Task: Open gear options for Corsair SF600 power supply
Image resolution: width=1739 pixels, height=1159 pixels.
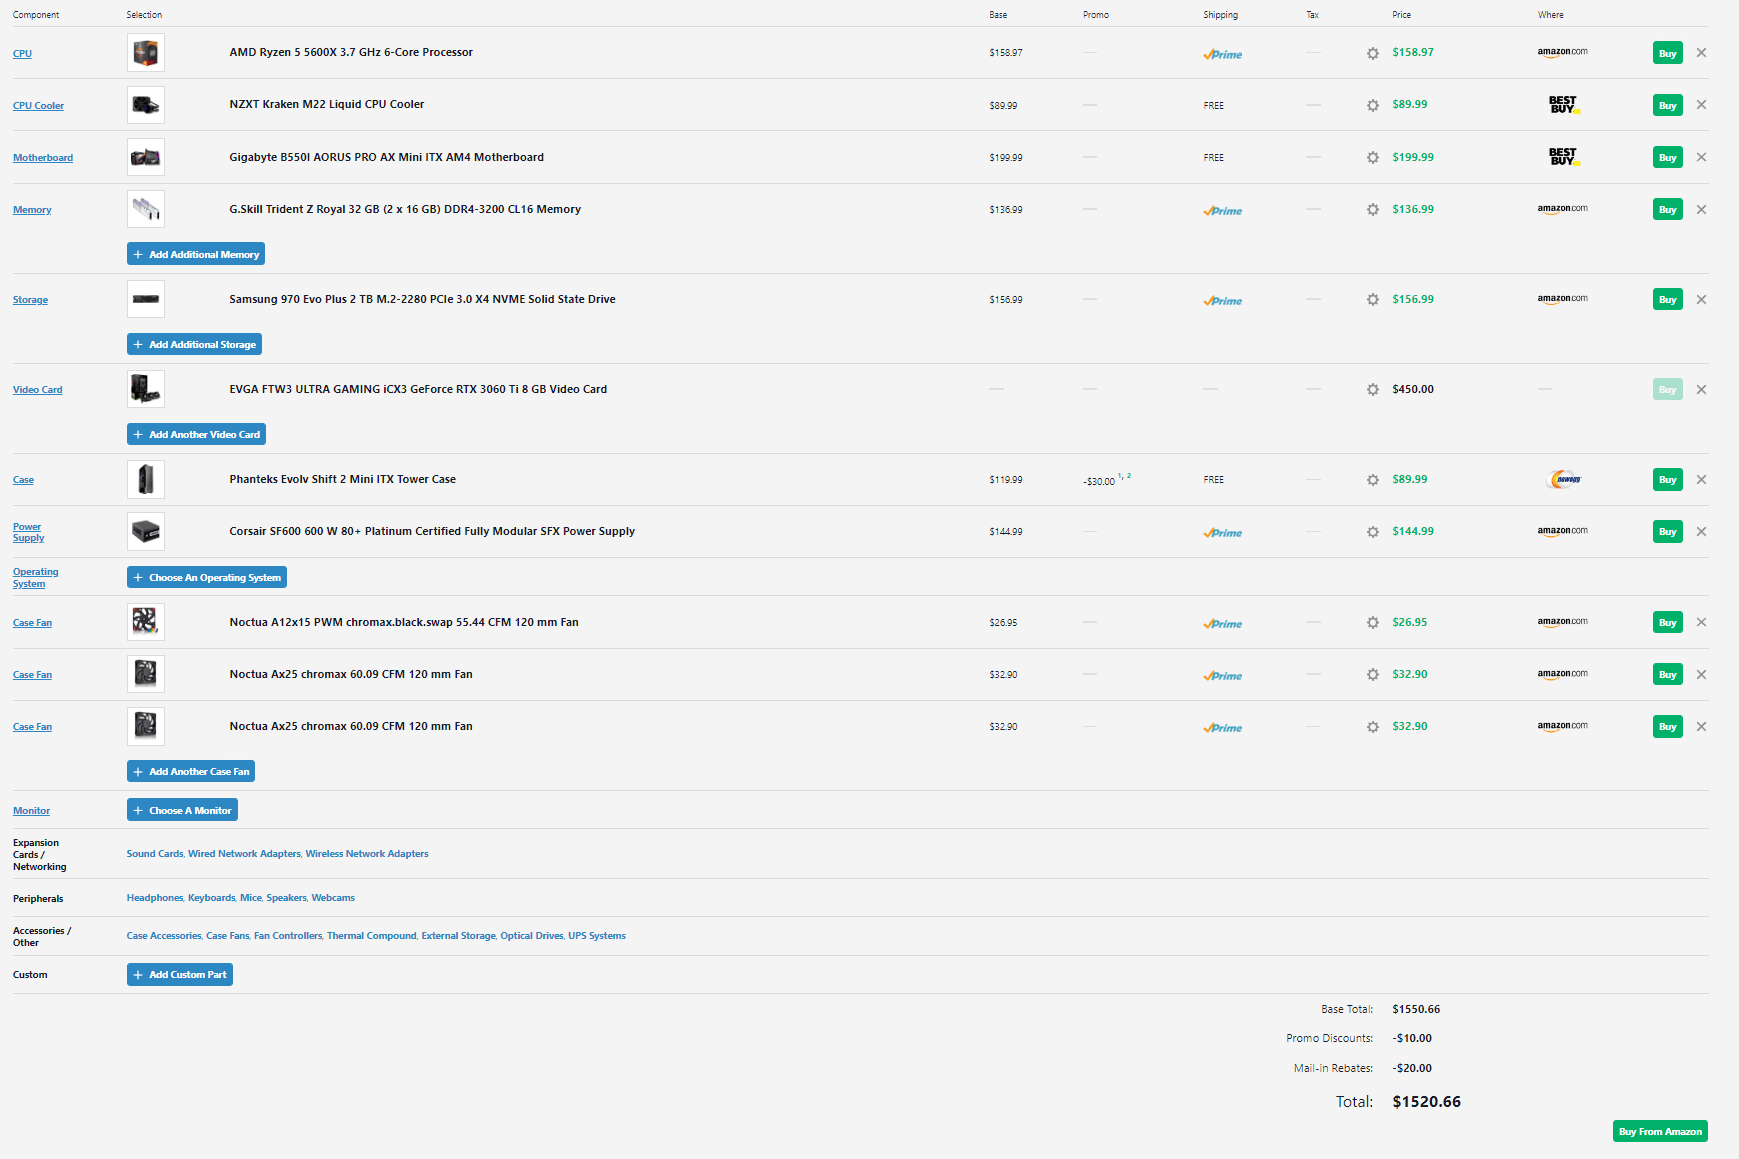Action: pyautogui.click(x=1372, y=532)
